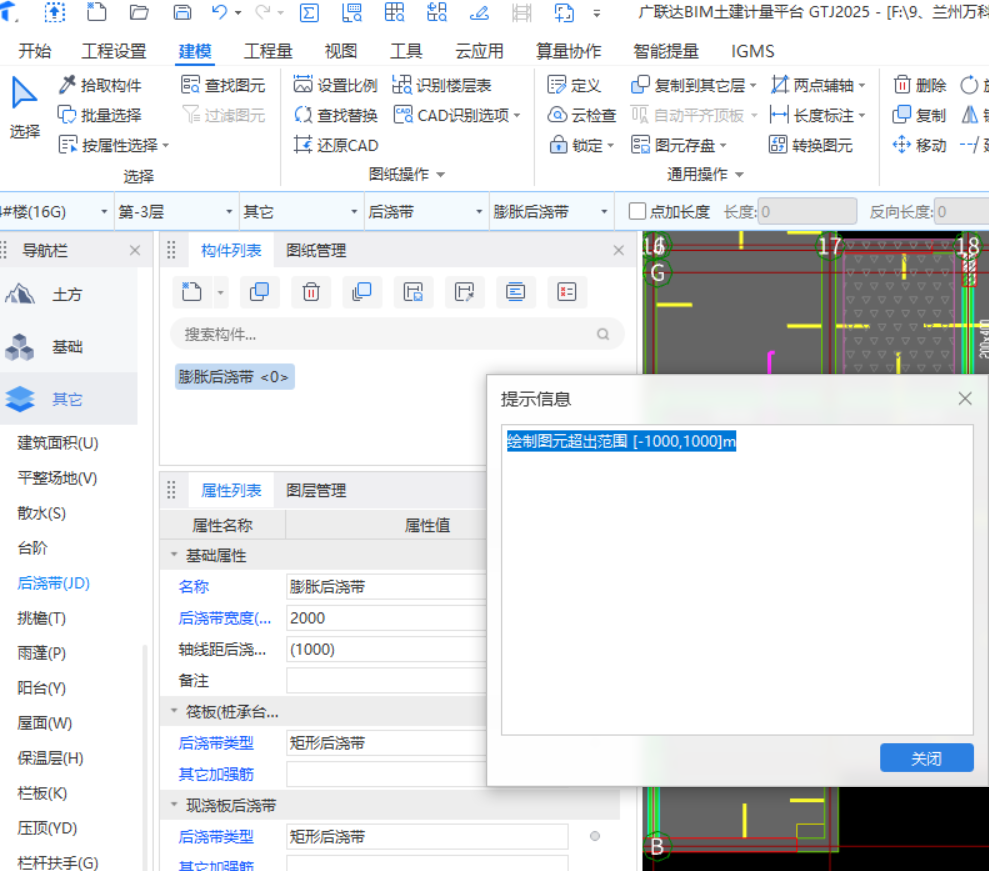Click the new file icon in quick access bar
Image resolution: width=989 pixels, height=871 pixels.
click(97, 12)
